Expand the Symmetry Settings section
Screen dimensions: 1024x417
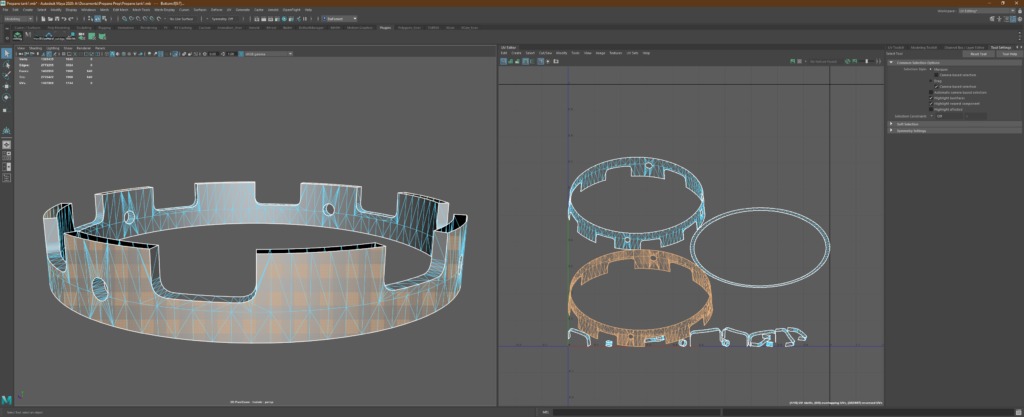click(x=910, y=130)
